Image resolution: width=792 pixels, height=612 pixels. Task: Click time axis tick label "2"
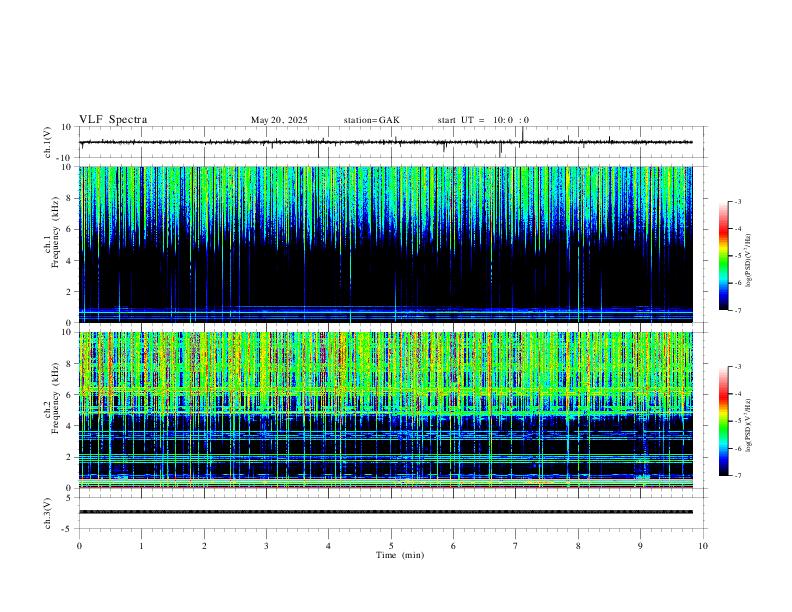[204, 546]
